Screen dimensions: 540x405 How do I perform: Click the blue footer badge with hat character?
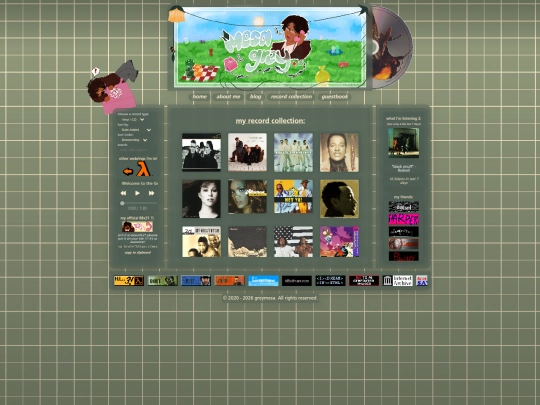(x=196, y=281)
